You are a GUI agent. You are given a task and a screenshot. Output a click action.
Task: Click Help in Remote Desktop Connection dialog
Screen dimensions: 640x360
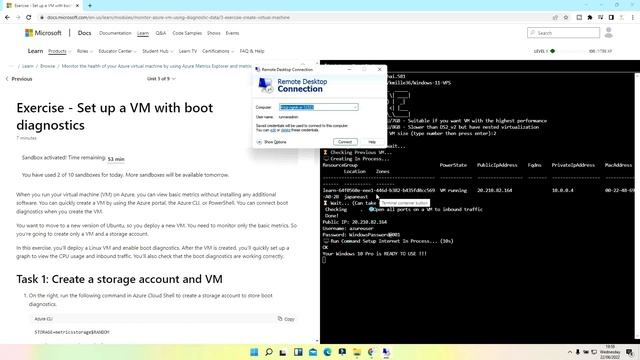(372, 142)
